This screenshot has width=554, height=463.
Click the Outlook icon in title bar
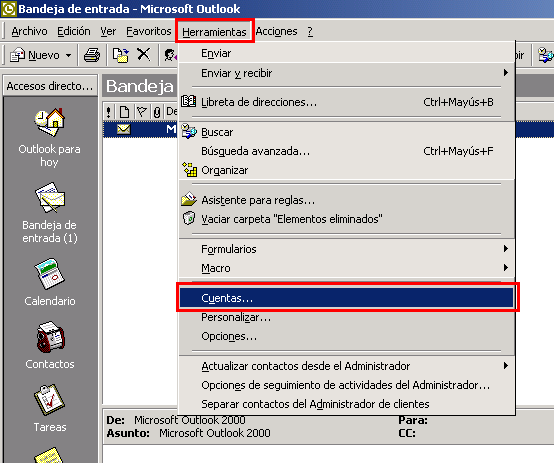8,9
